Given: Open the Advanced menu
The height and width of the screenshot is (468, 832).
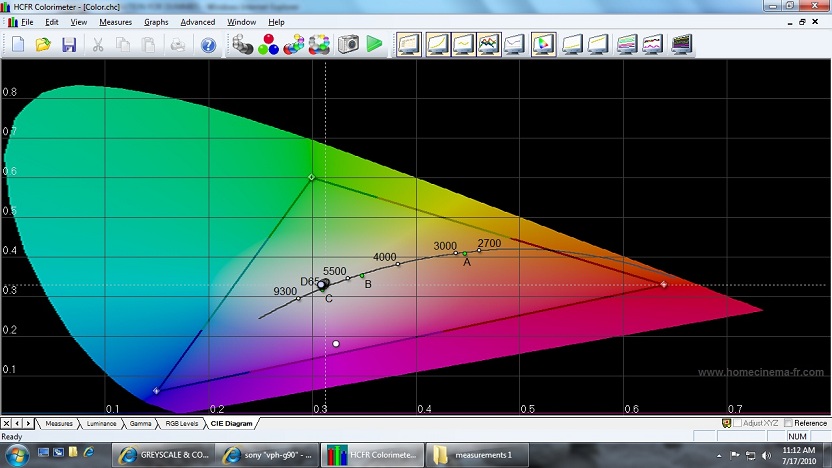Looking at the screenshot, I should coord(197,22).
